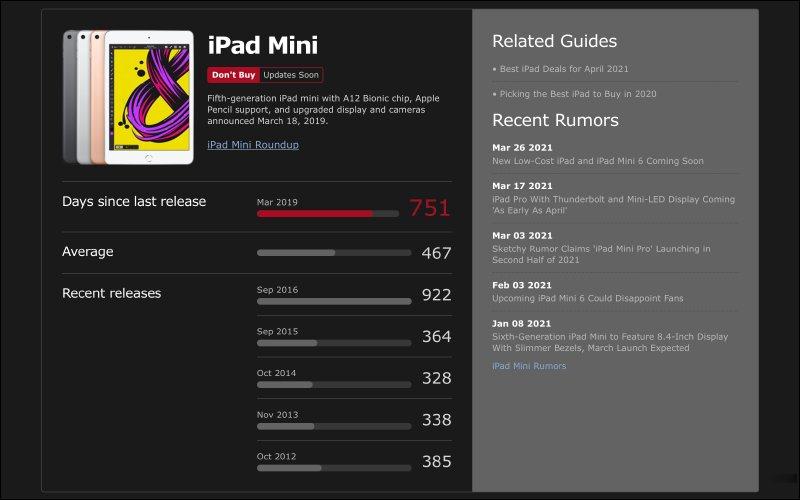The width and height of the screenshot is (800, 500).
Task: Open Picking the Best iPad to Buy guide
Action: pos(578,94)
